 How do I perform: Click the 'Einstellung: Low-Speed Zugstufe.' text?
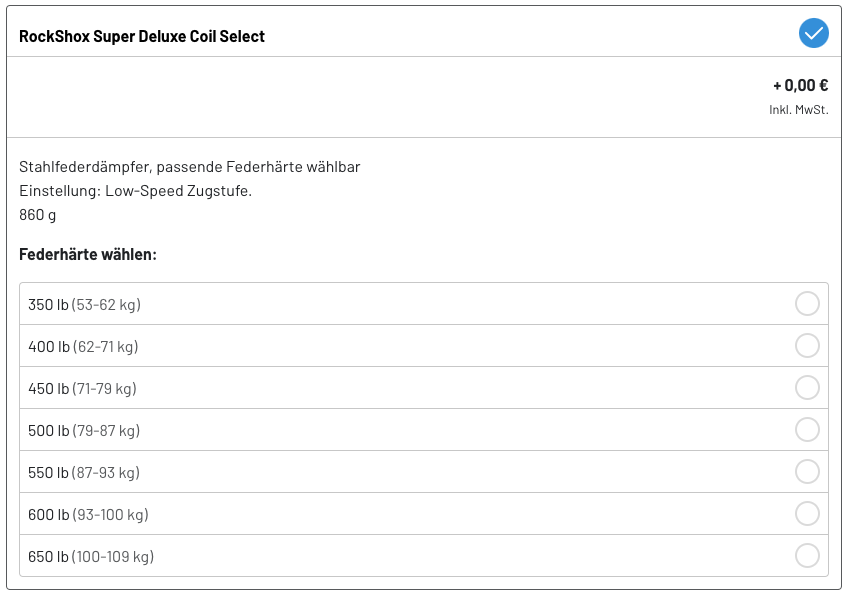click(135, 190)
